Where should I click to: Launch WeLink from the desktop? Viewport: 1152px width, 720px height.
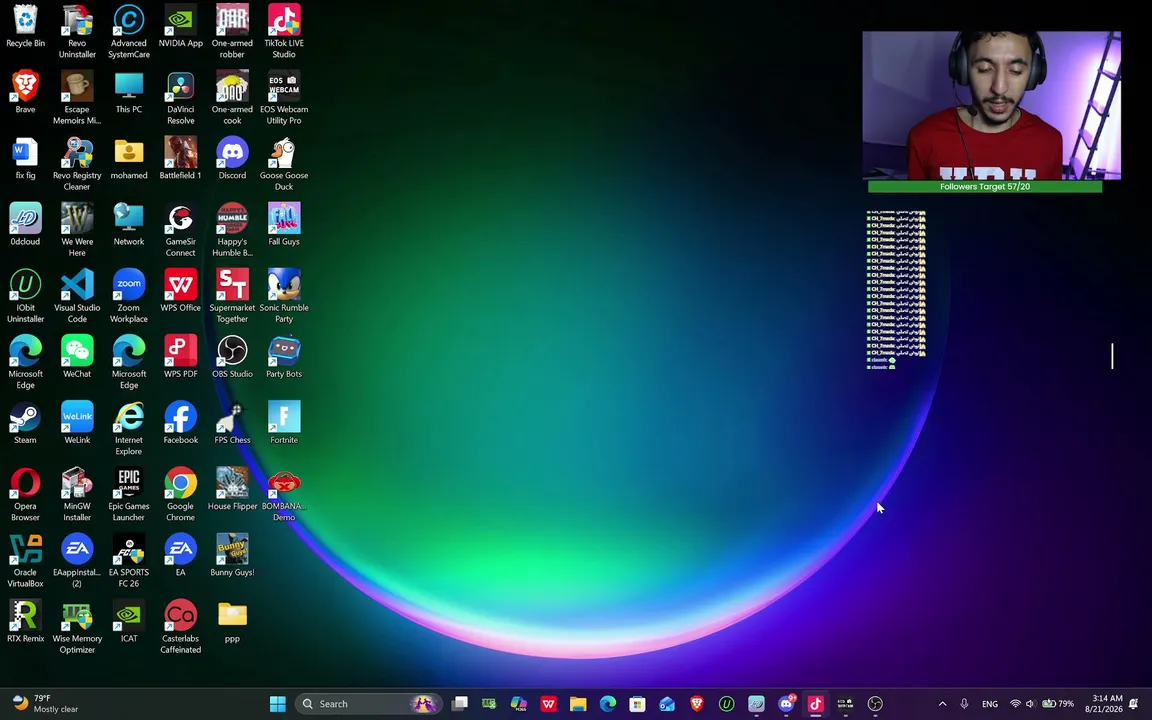[x=77, y=424]
